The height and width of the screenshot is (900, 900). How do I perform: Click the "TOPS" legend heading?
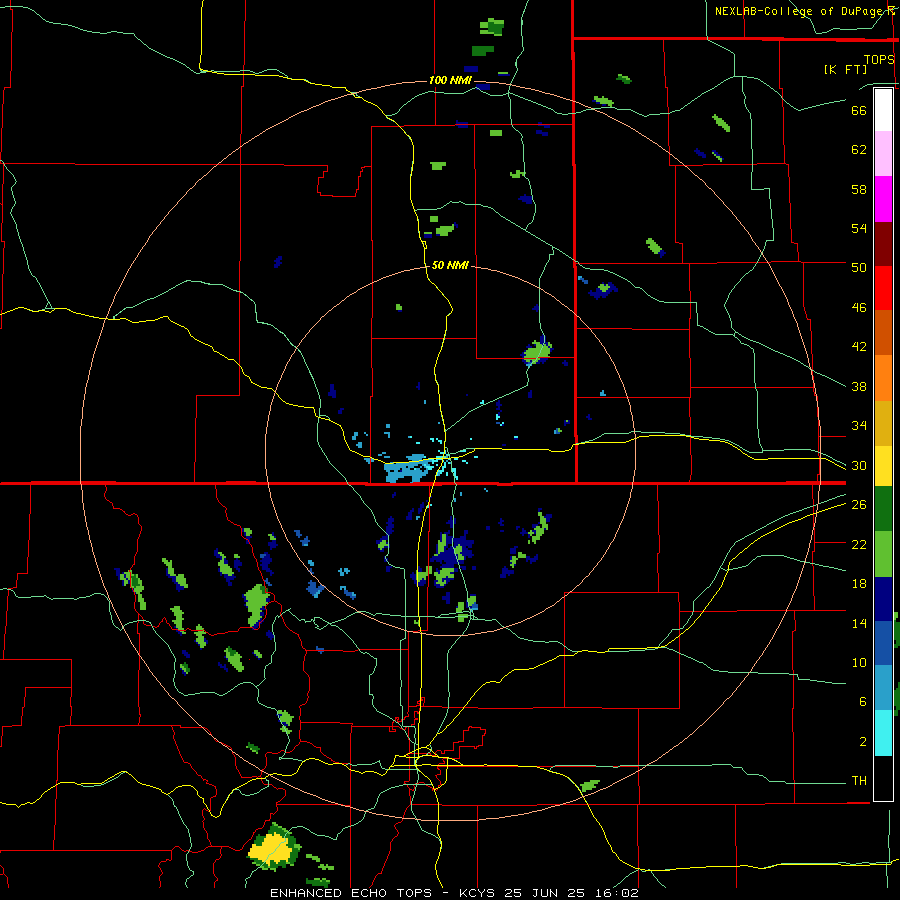coord(879,59)
